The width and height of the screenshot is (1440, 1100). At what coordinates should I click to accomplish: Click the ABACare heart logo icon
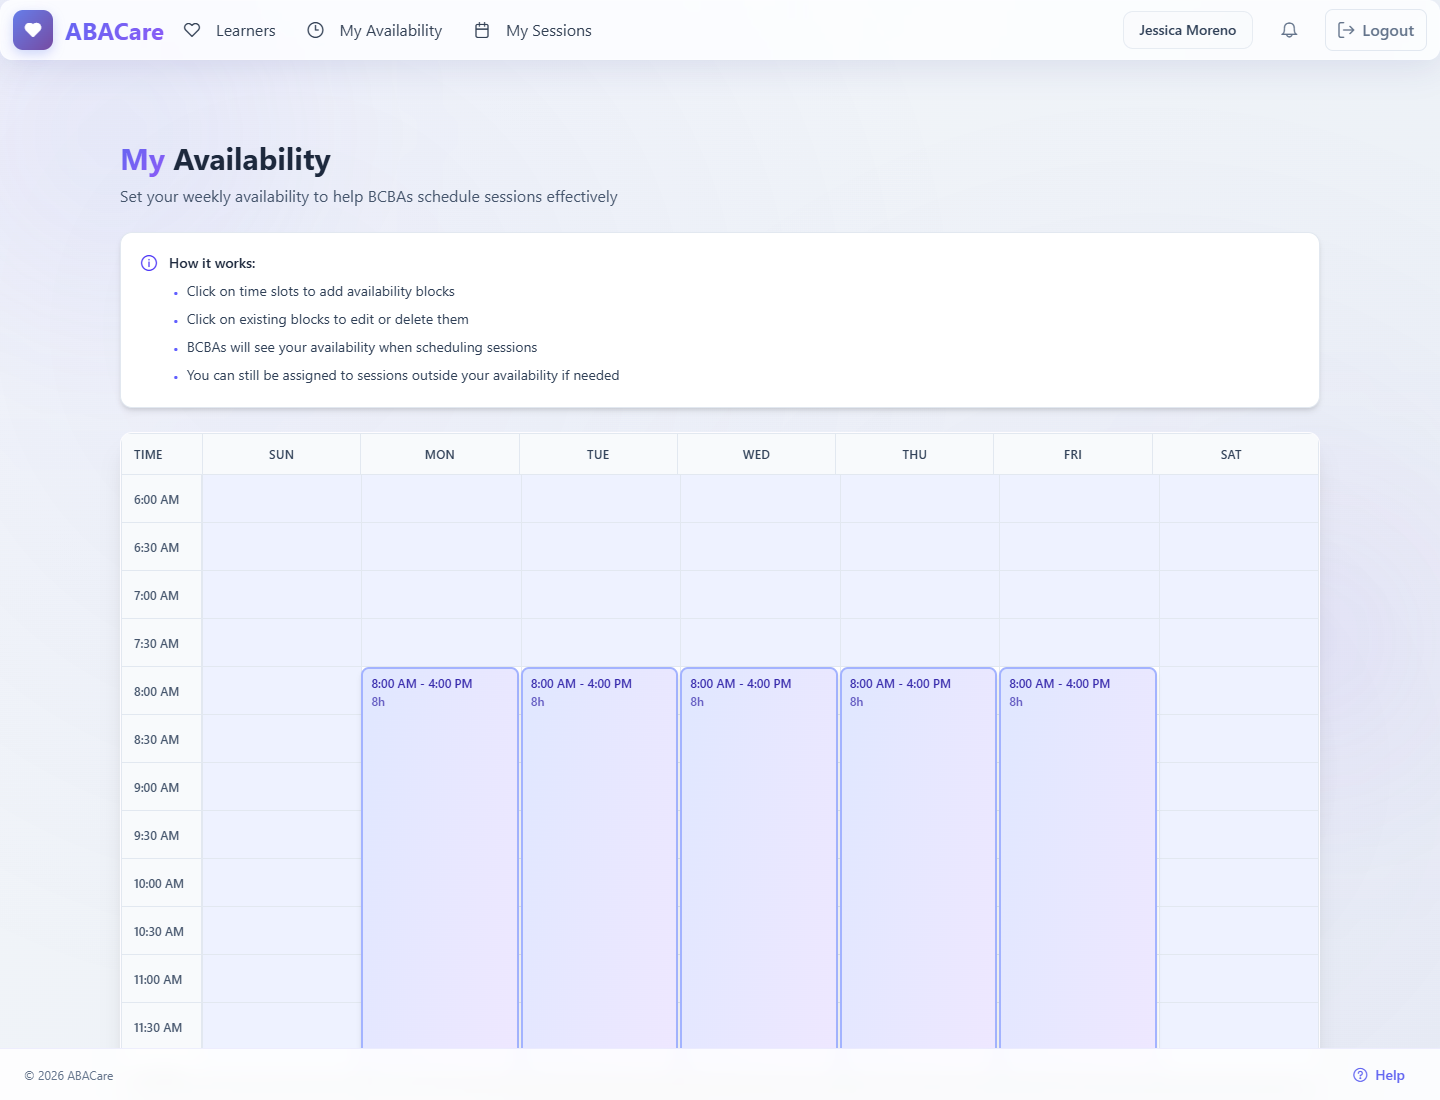tap(33, 30)
